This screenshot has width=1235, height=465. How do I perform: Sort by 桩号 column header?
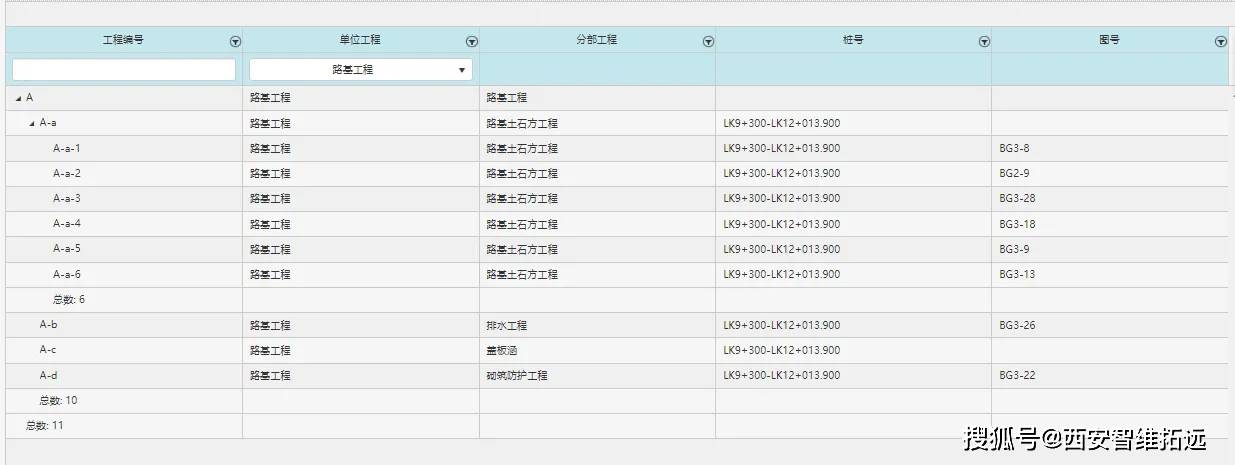click(x=852, y=40)
